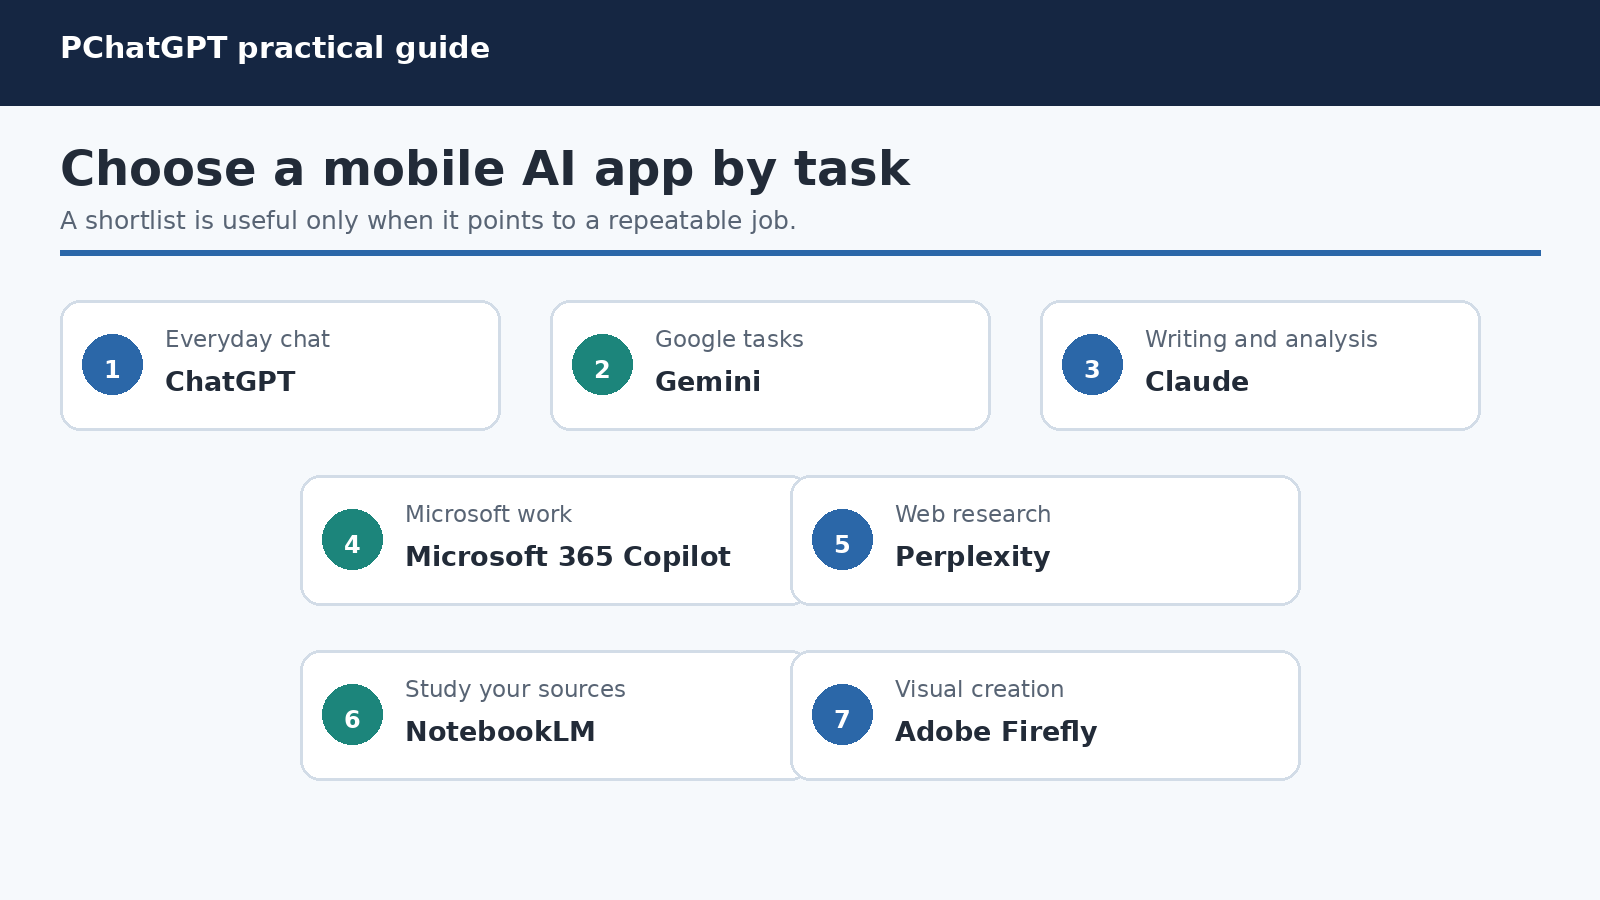The image size is (1600, 900).
Task: Select the ChatGPT app name
Action: point(230,382)
